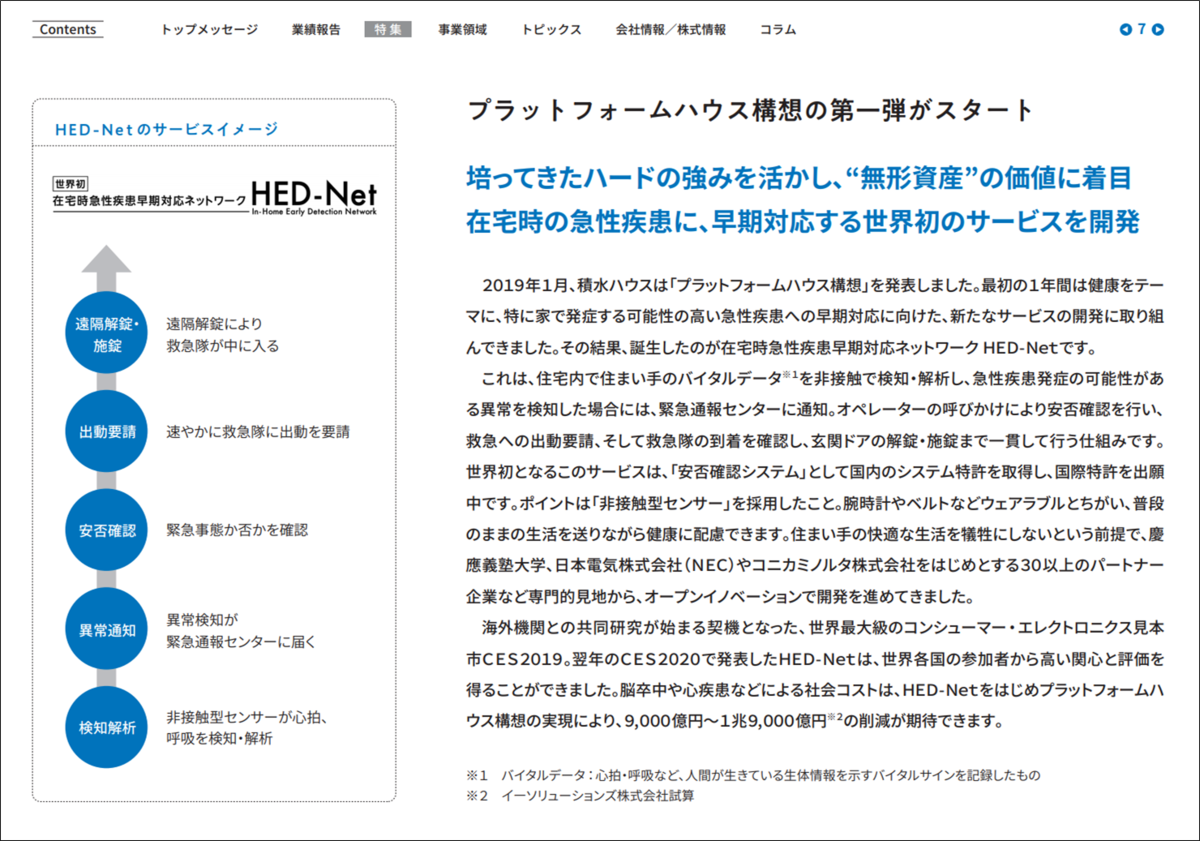
Task: Click the blue headline 在宅時の急性疾患に
Action: [x=803, y=221]
